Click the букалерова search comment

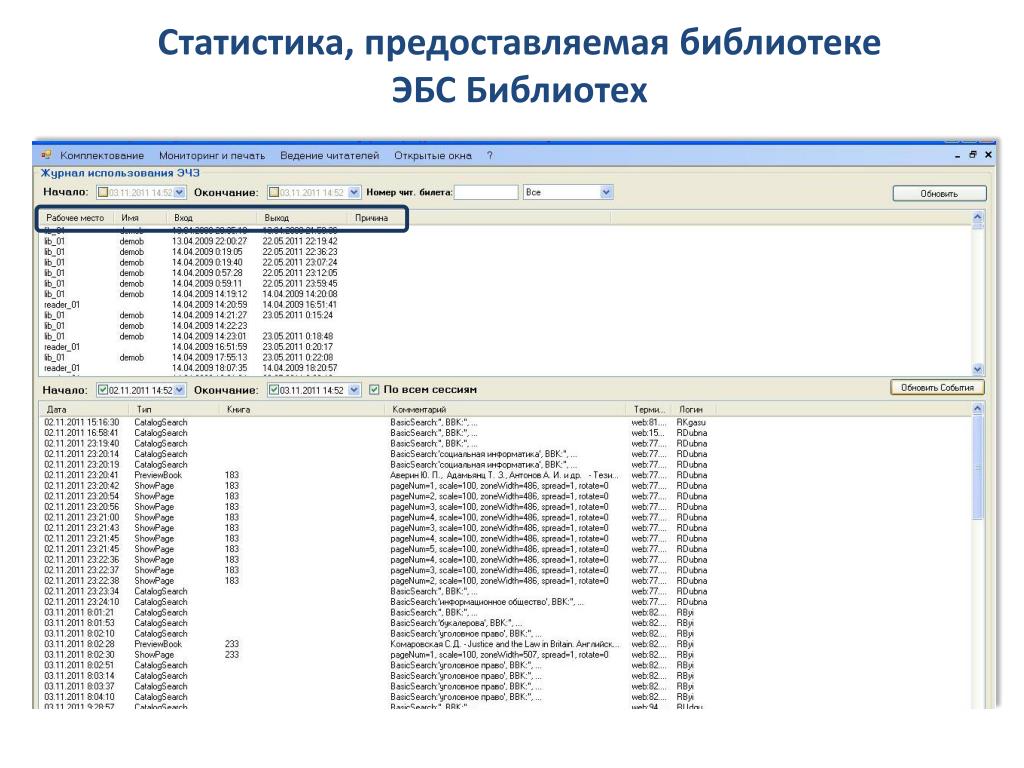point(456,623)
